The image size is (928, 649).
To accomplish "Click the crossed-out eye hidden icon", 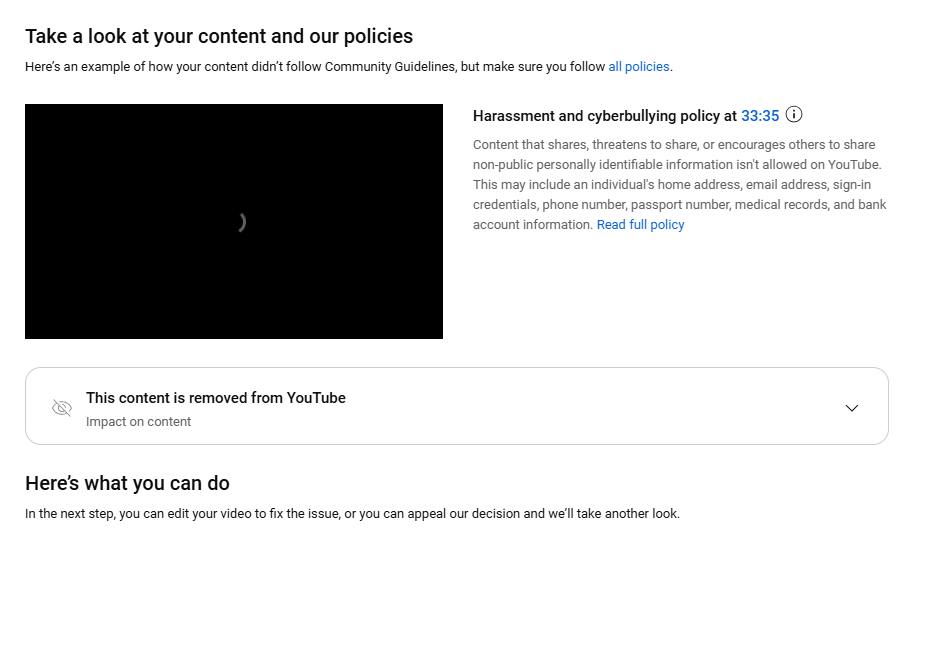I will (62, 408).
